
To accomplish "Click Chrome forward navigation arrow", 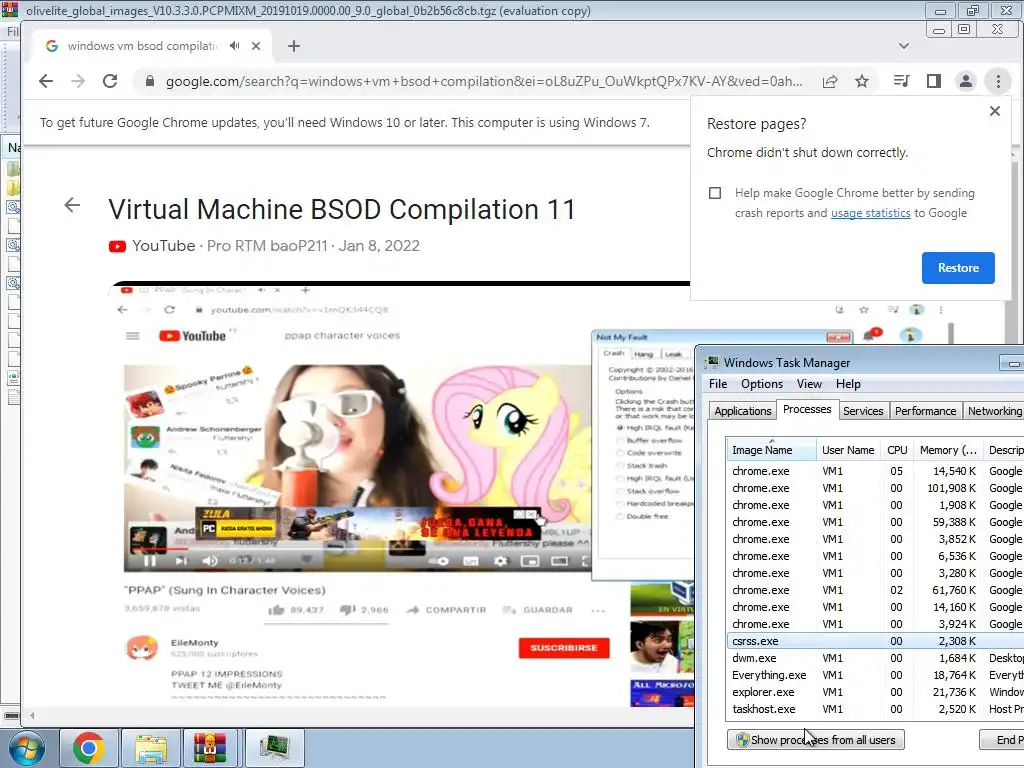I will (x=78, y=81).
